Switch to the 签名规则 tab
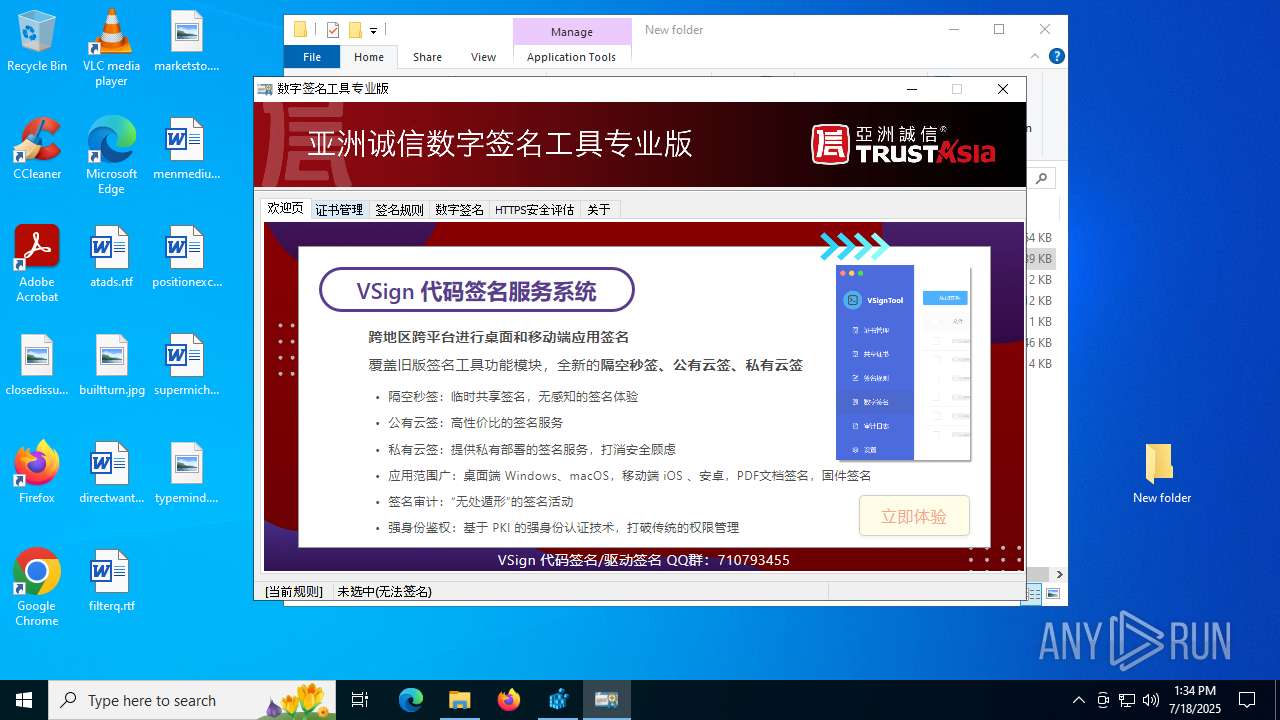Screen dimensions: 1280x720 coord(399,210)
